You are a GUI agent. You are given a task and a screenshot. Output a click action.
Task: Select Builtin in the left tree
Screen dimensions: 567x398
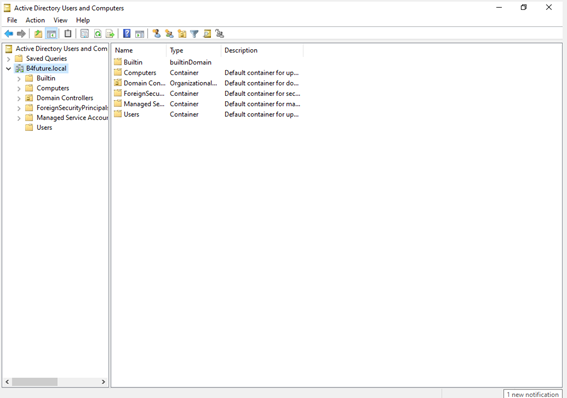(x=40, y=78)
